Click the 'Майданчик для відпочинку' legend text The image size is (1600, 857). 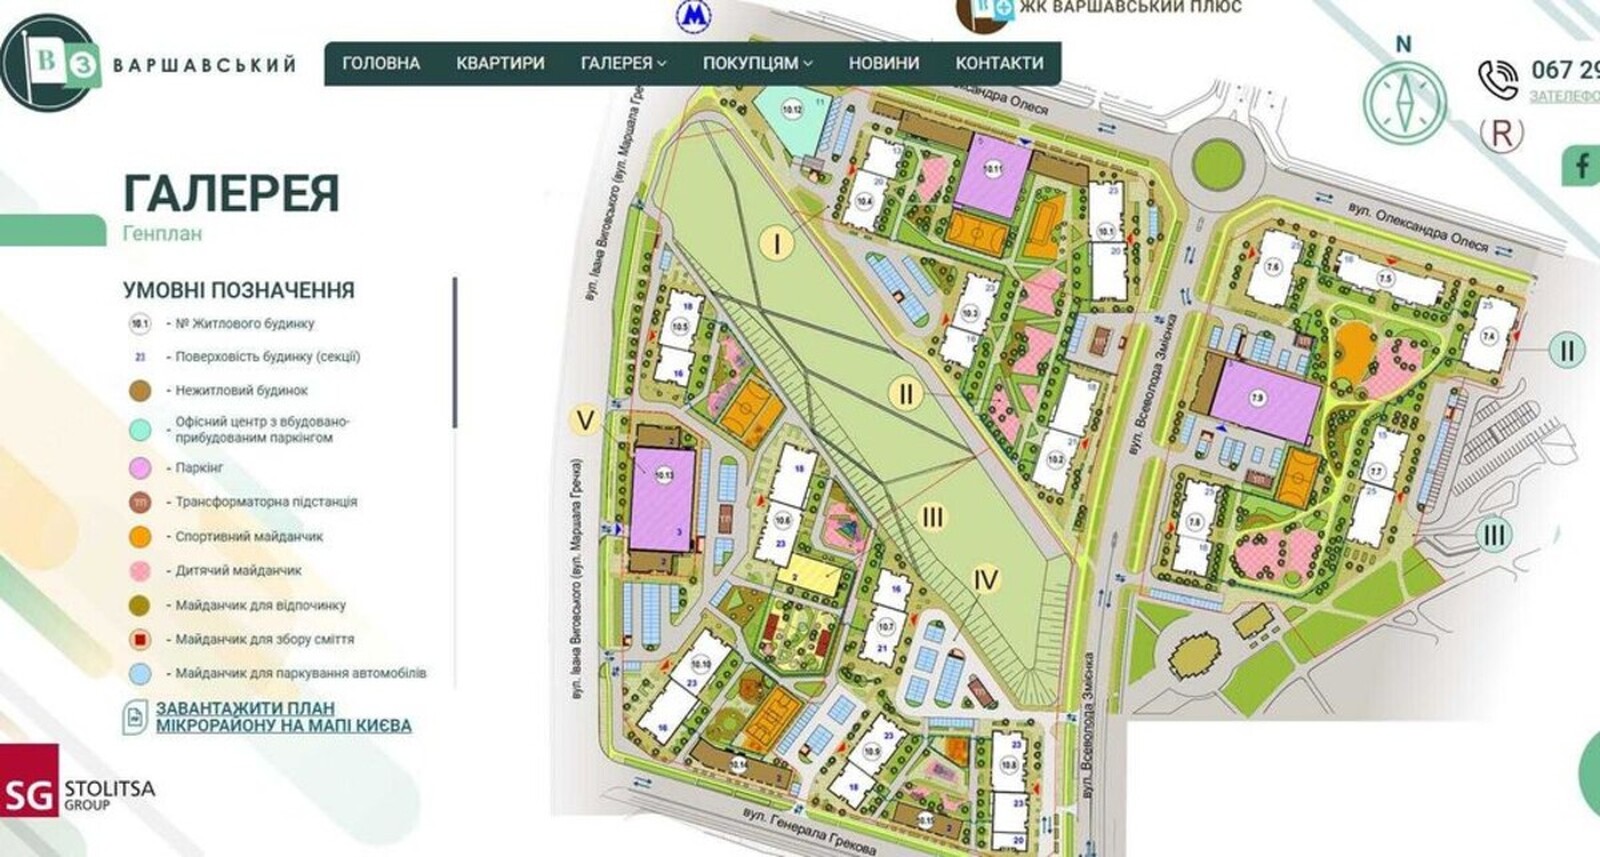(x=260, y=606)
